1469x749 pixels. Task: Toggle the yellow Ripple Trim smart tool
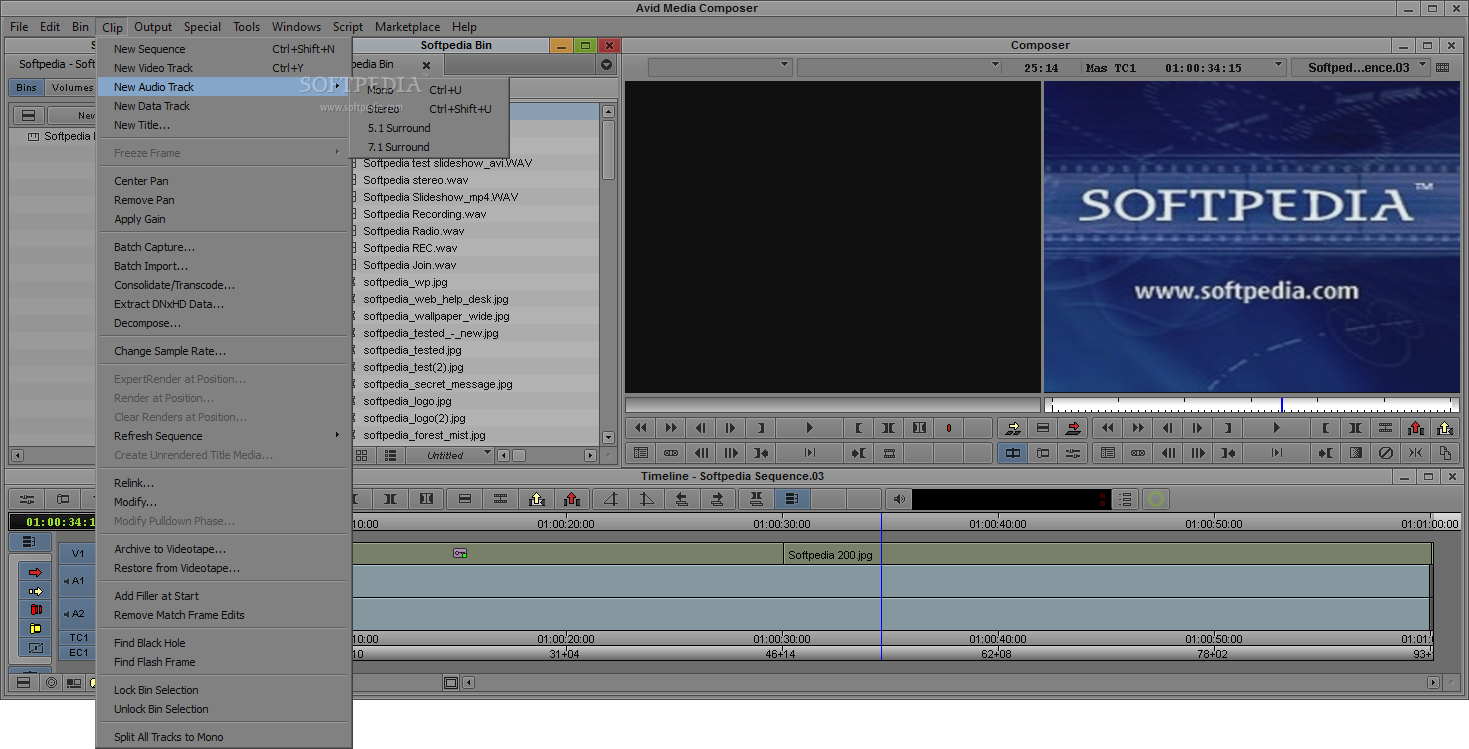click(36, 628)
